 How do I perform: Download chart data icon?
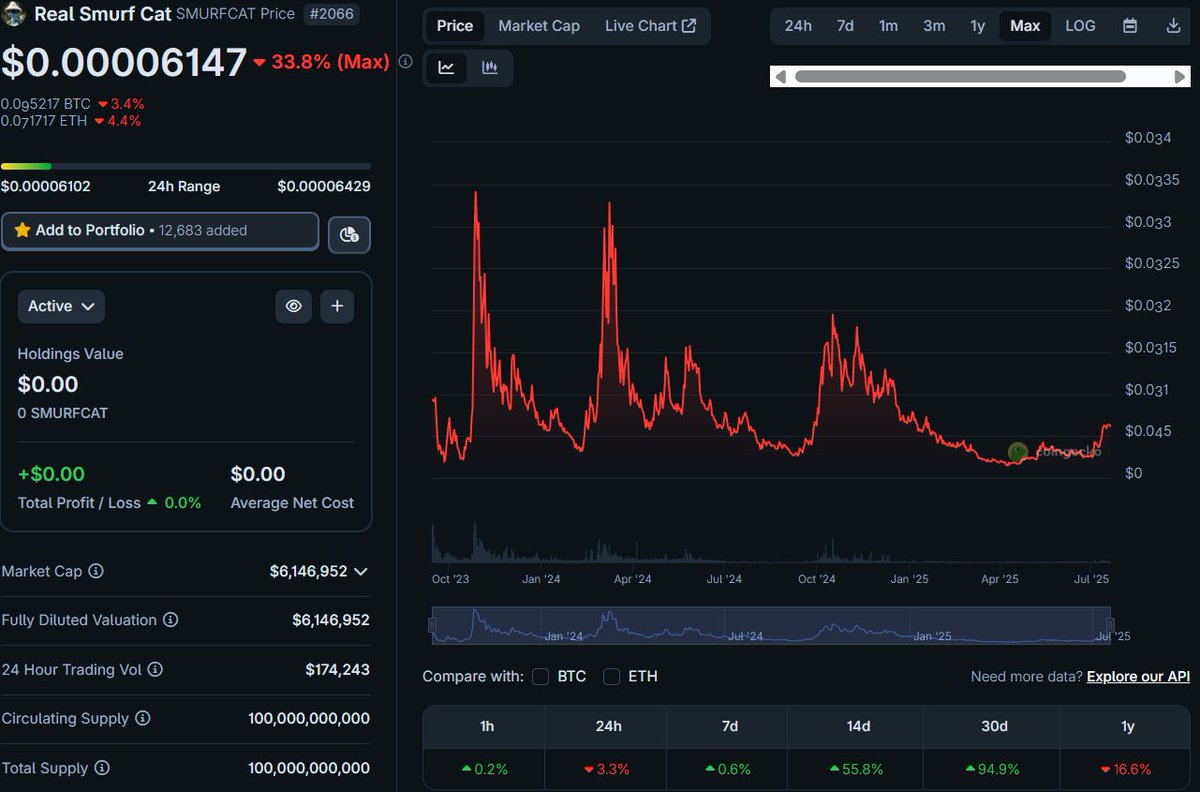(1173, 26)
